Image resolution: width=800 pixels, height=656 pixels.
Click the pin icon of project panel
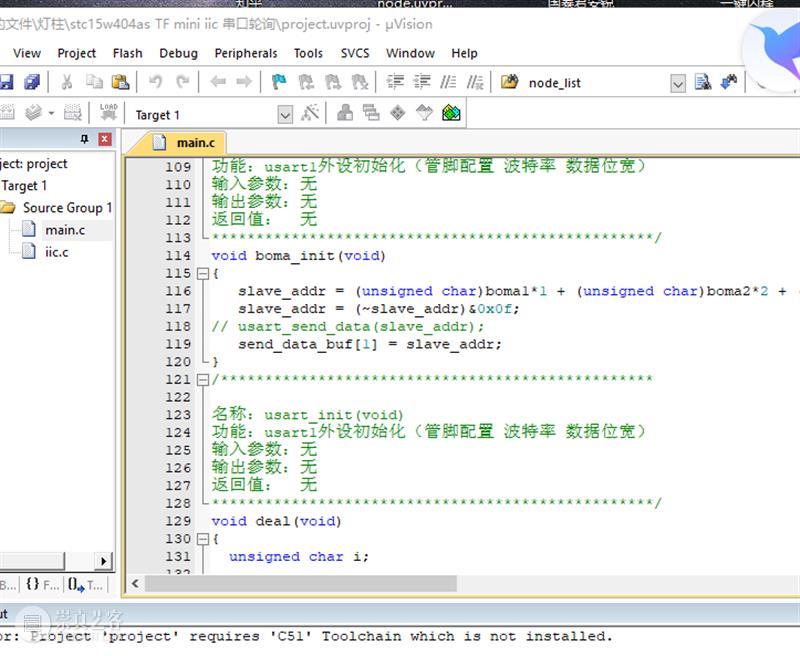(x=85, y=139)
